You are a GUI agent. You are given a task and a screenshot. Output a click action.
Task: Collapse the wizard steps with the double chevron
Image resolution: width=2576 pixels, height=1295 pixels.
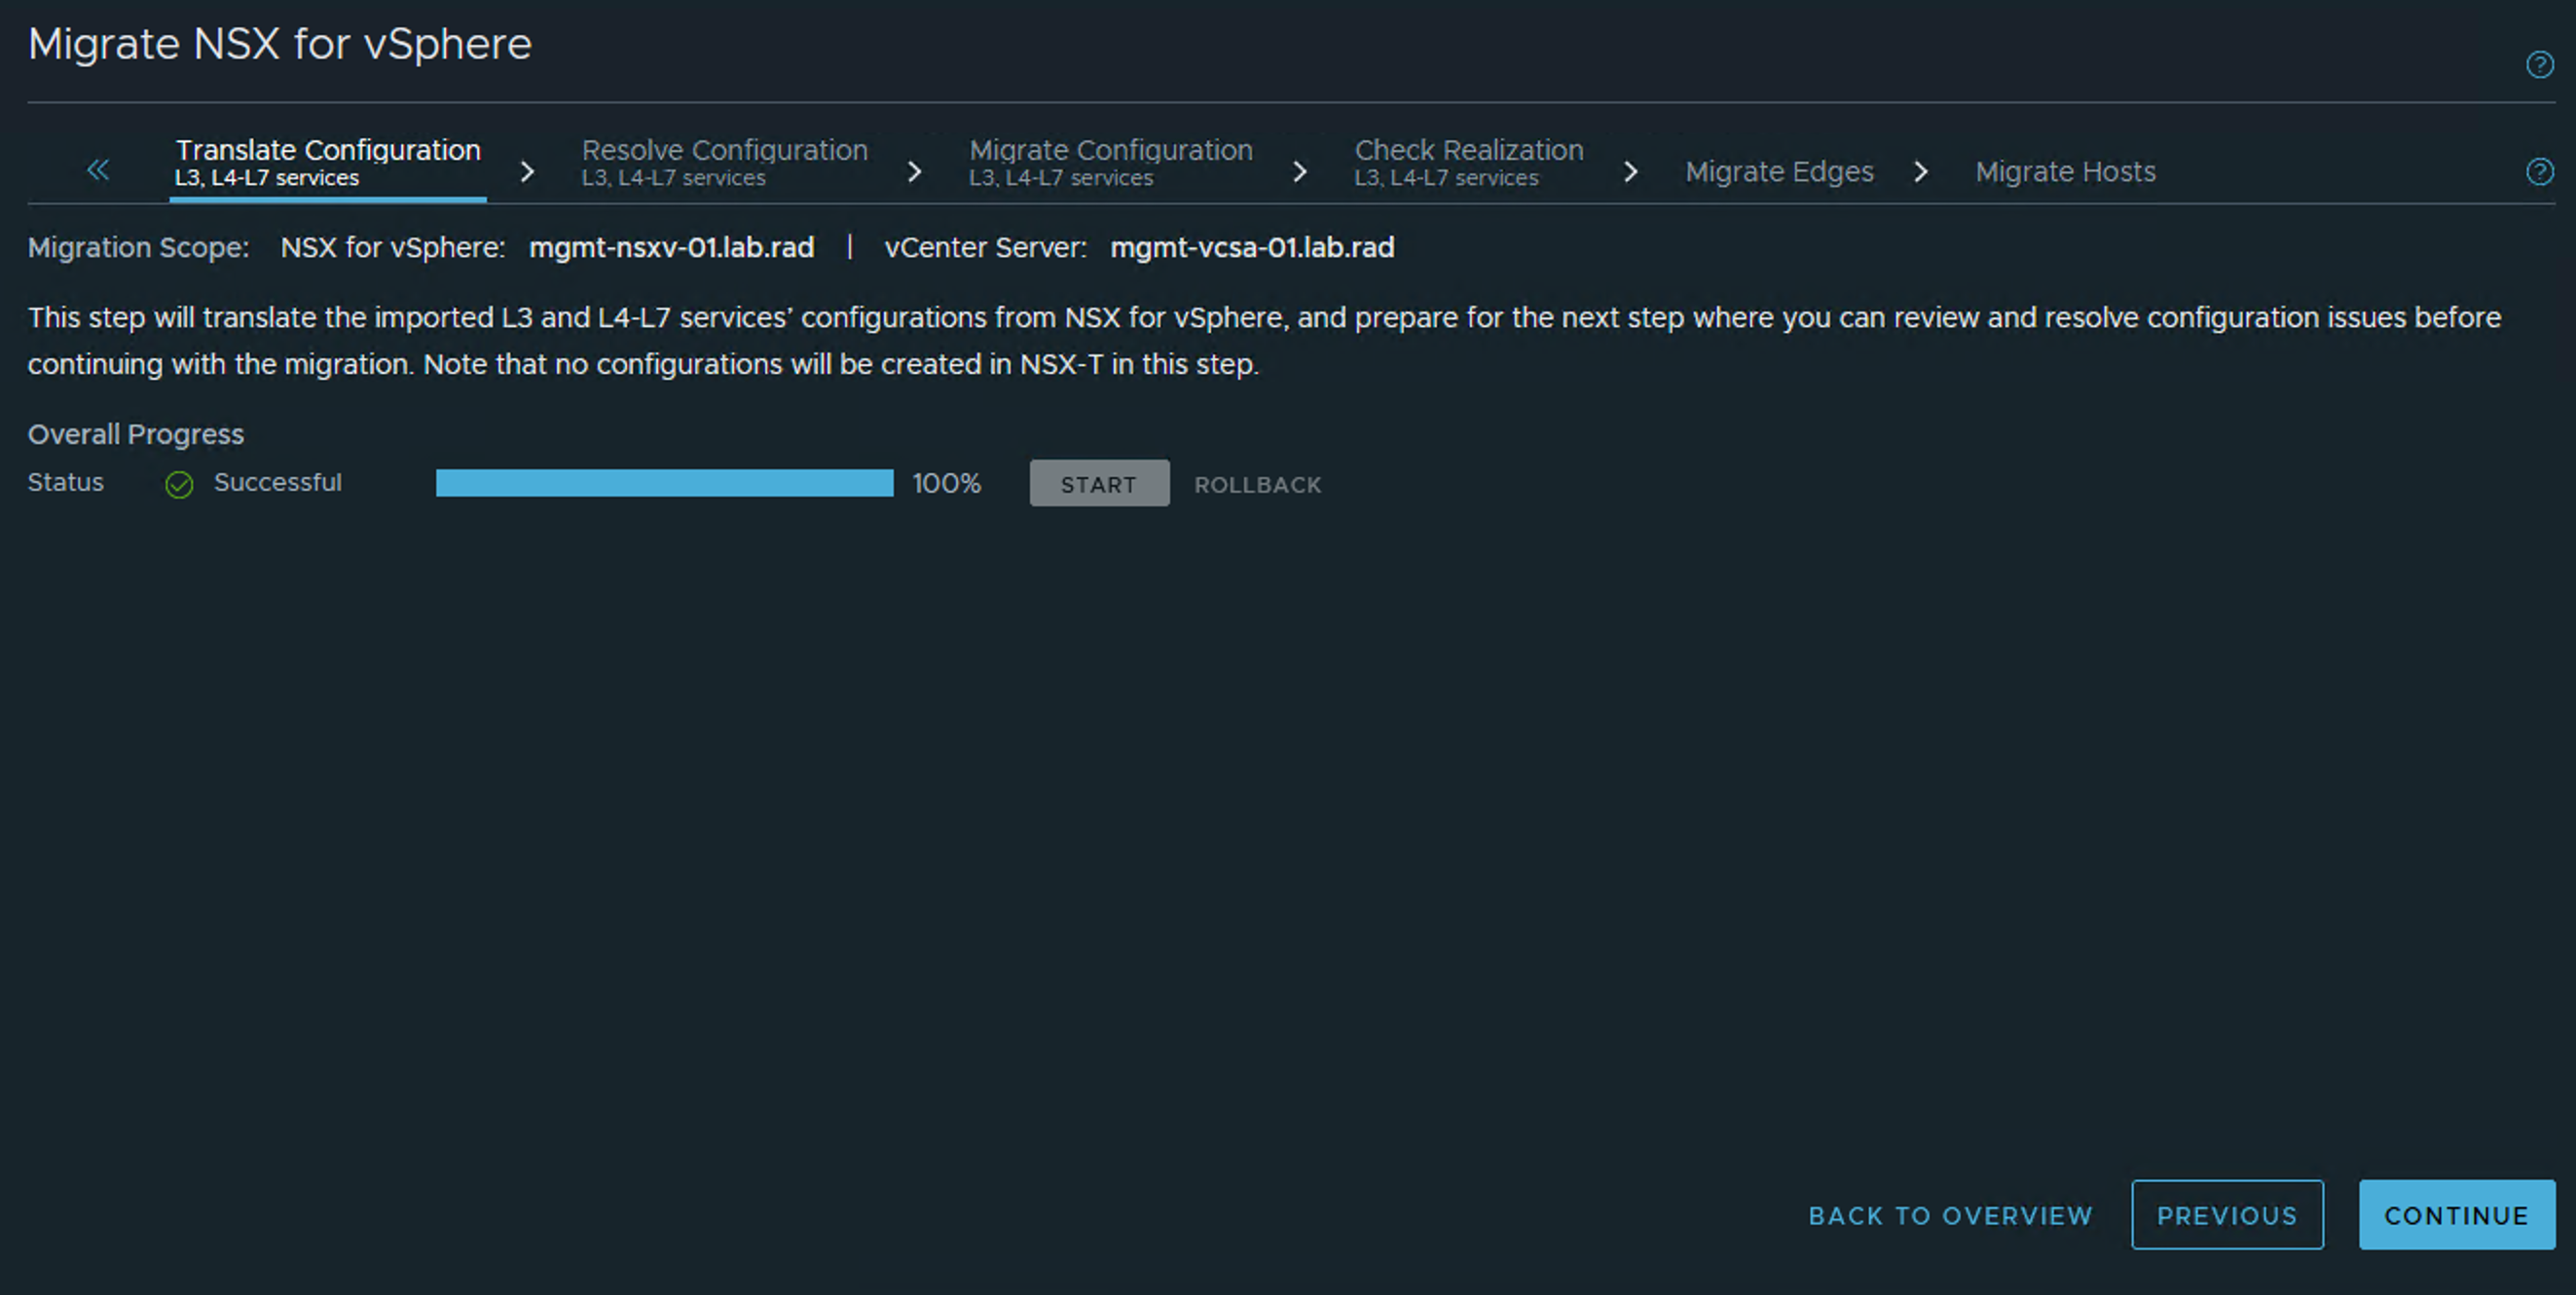point(98,170)
